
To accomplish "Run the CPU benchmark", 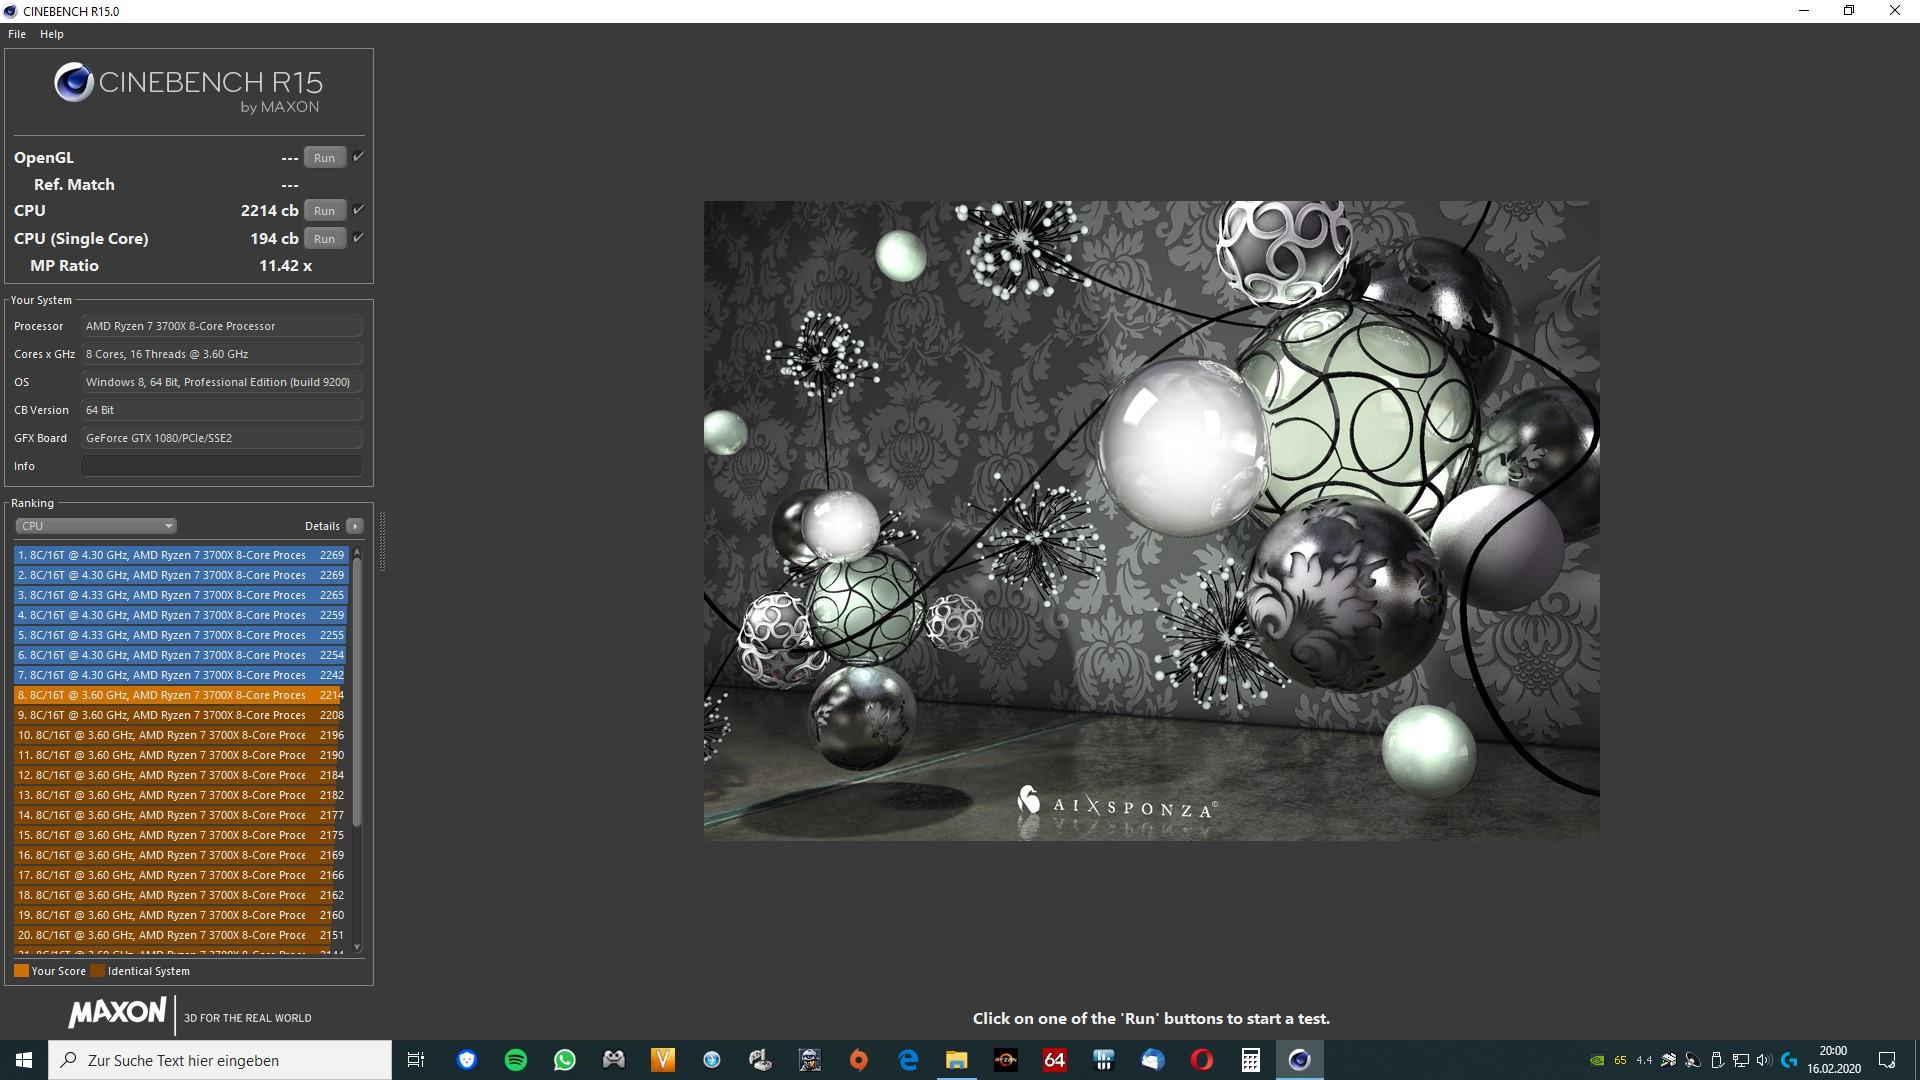I will [x=325, y=211].
